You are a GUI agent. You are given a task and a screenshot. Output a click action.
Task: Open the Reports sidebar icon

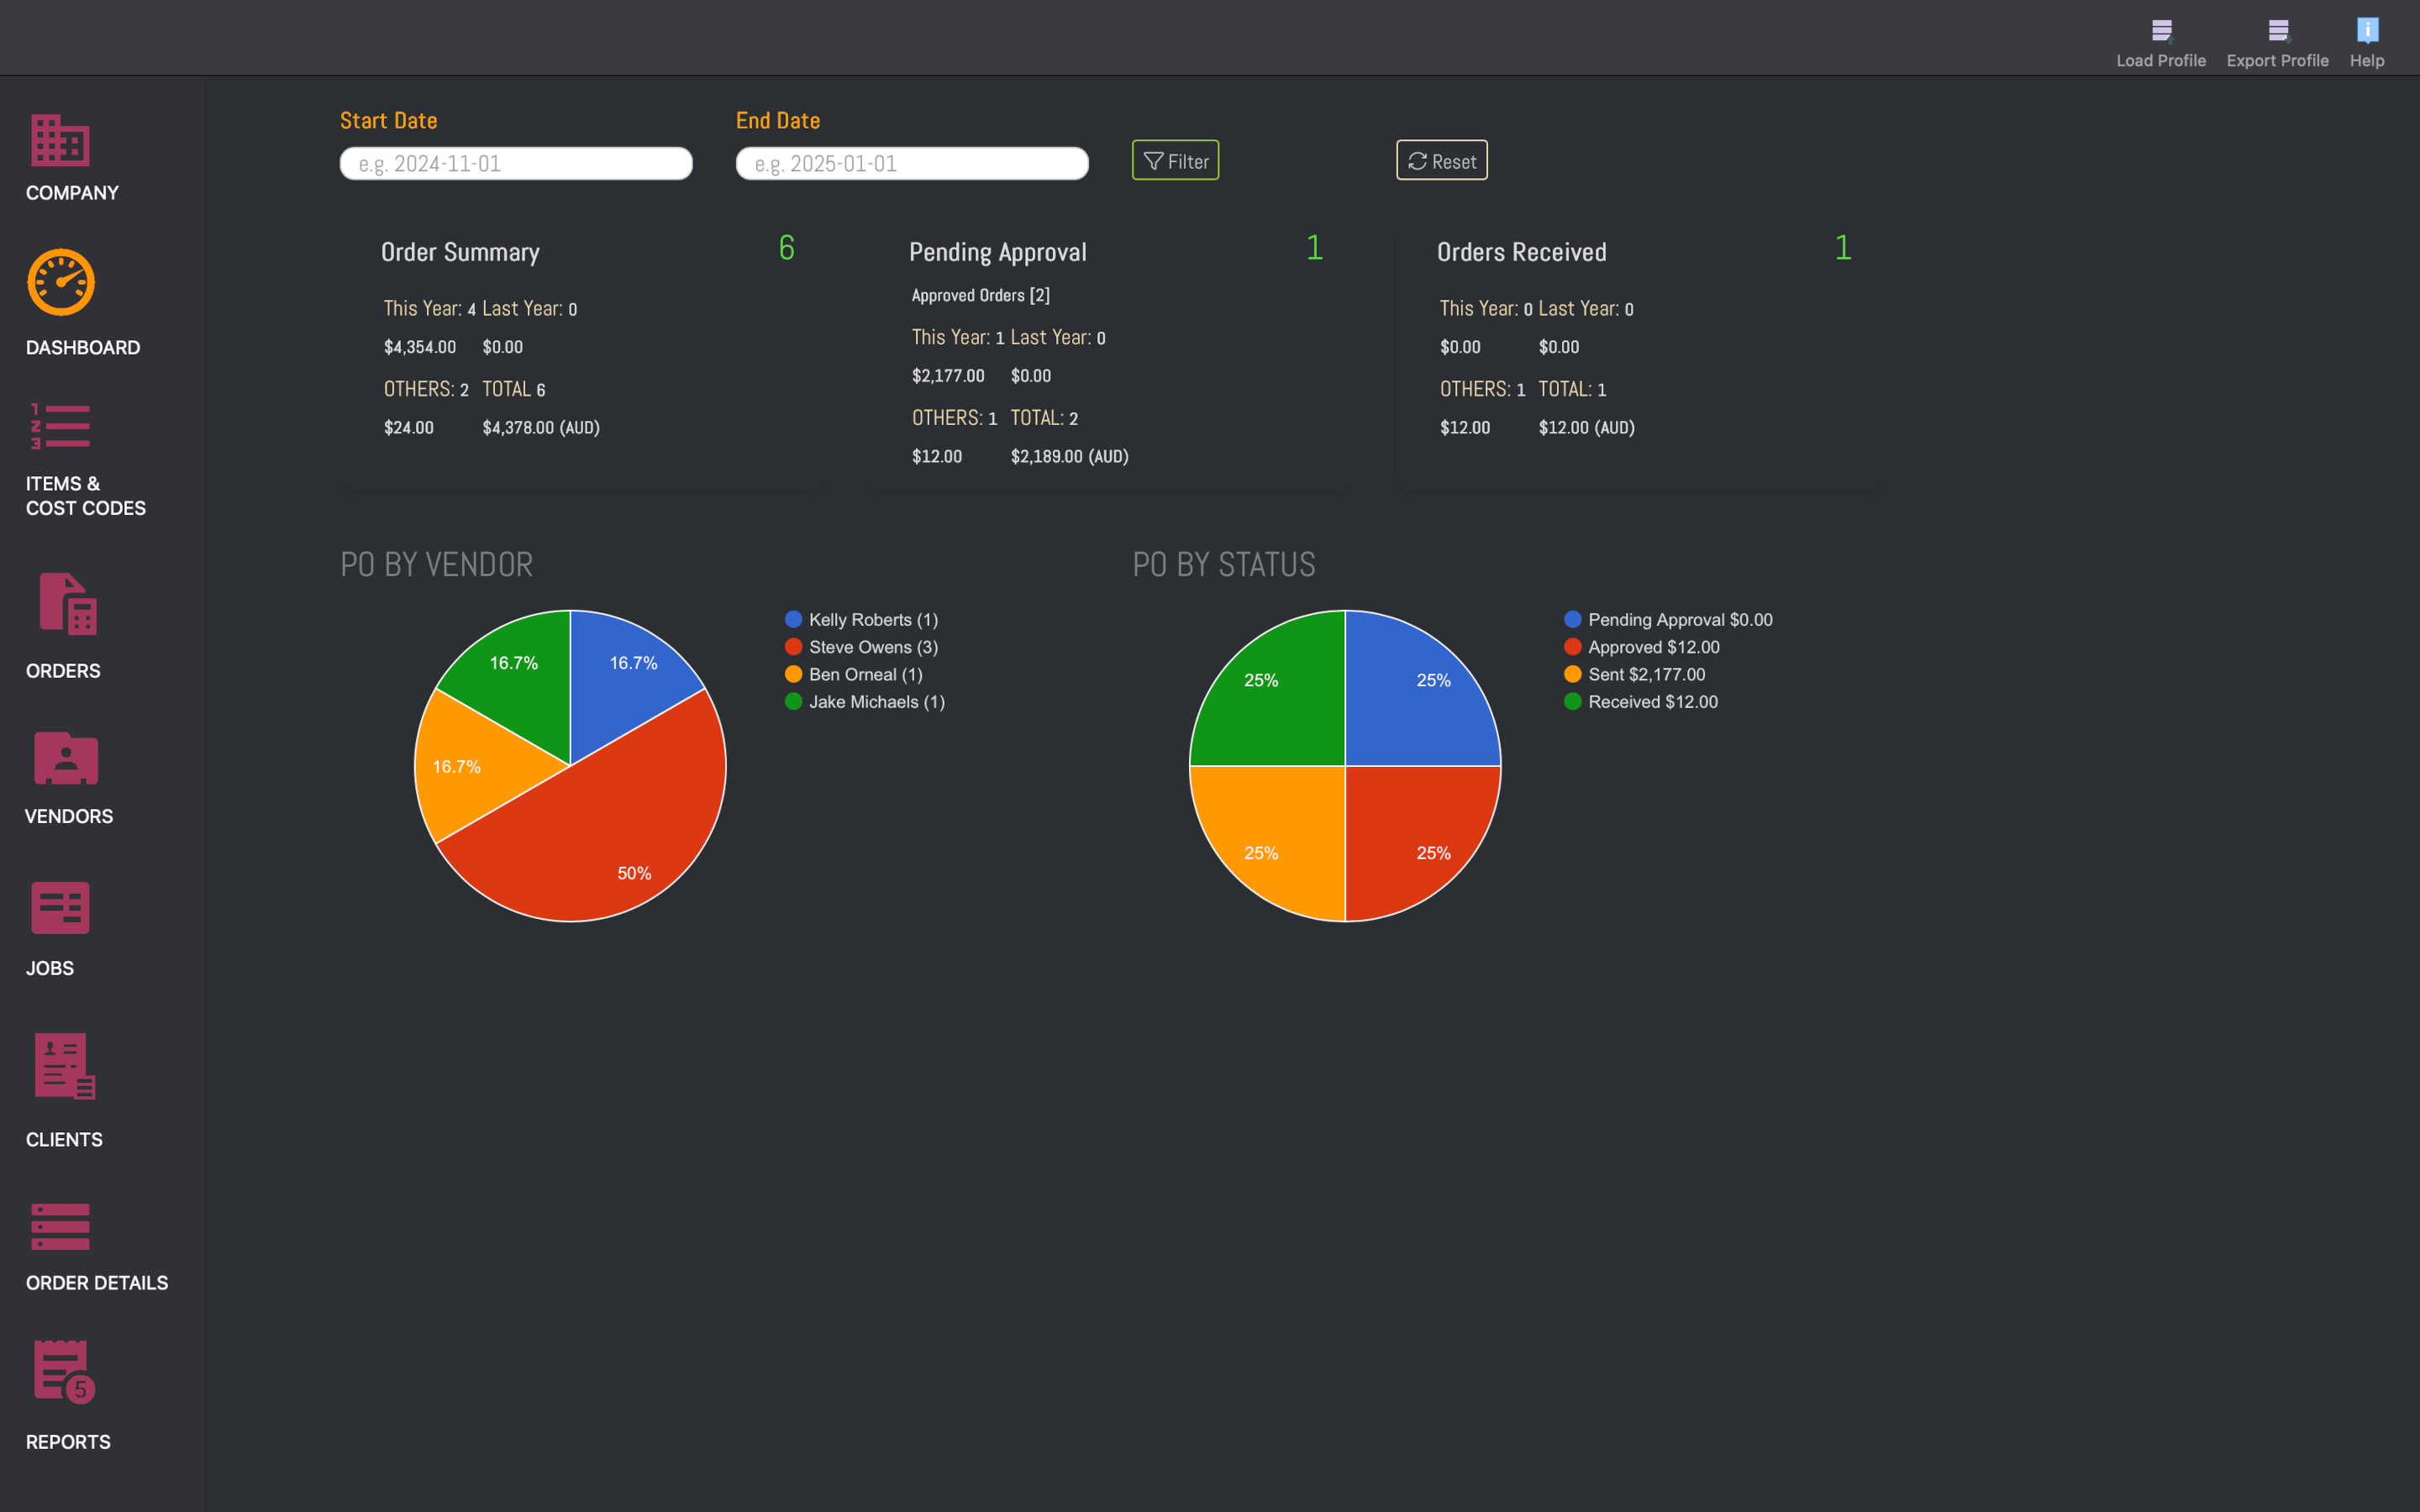pos(64,1372)
